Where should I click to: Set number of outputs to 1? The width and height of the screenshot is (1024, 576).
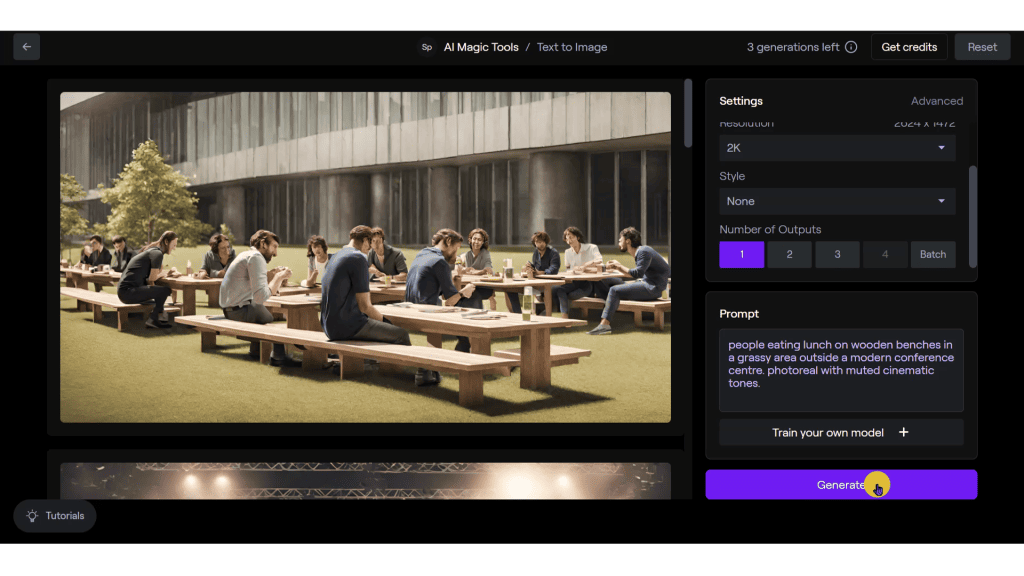pos(741,254)
